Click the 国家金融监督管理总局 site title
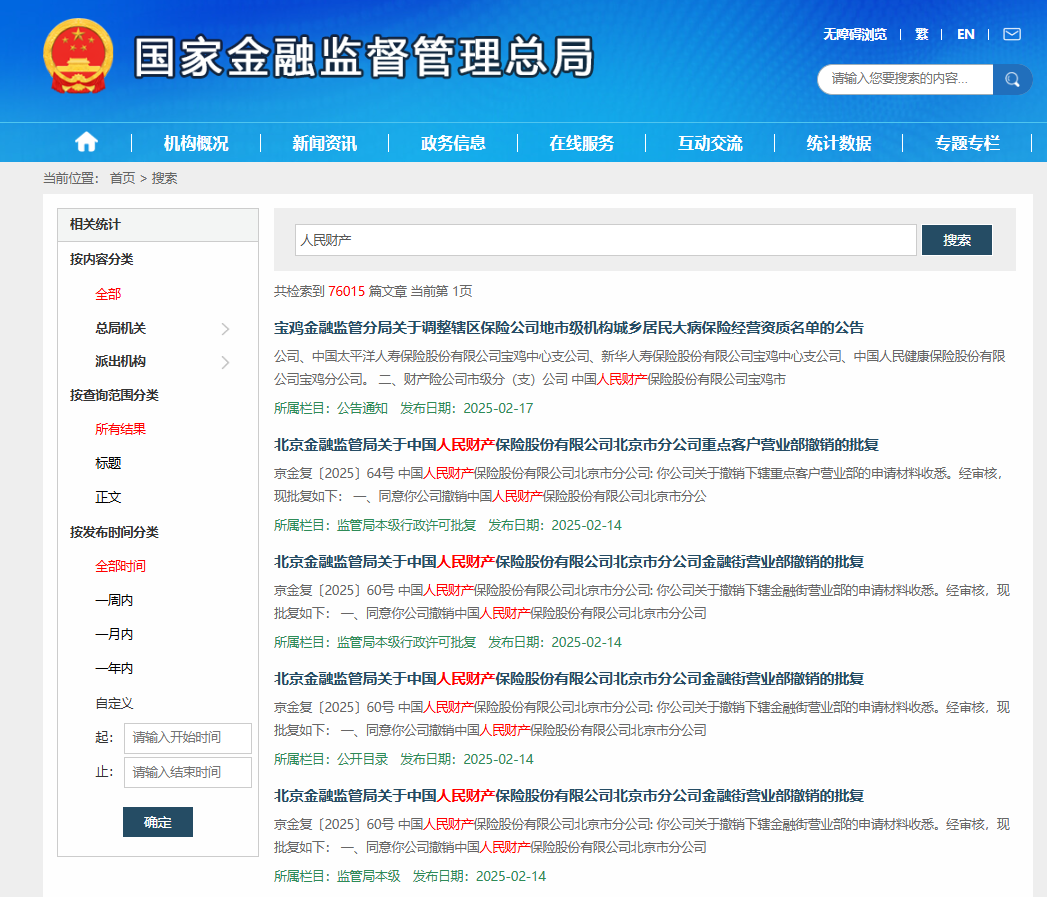Viewport: 1047px width, 897px height. click(364, 57)
